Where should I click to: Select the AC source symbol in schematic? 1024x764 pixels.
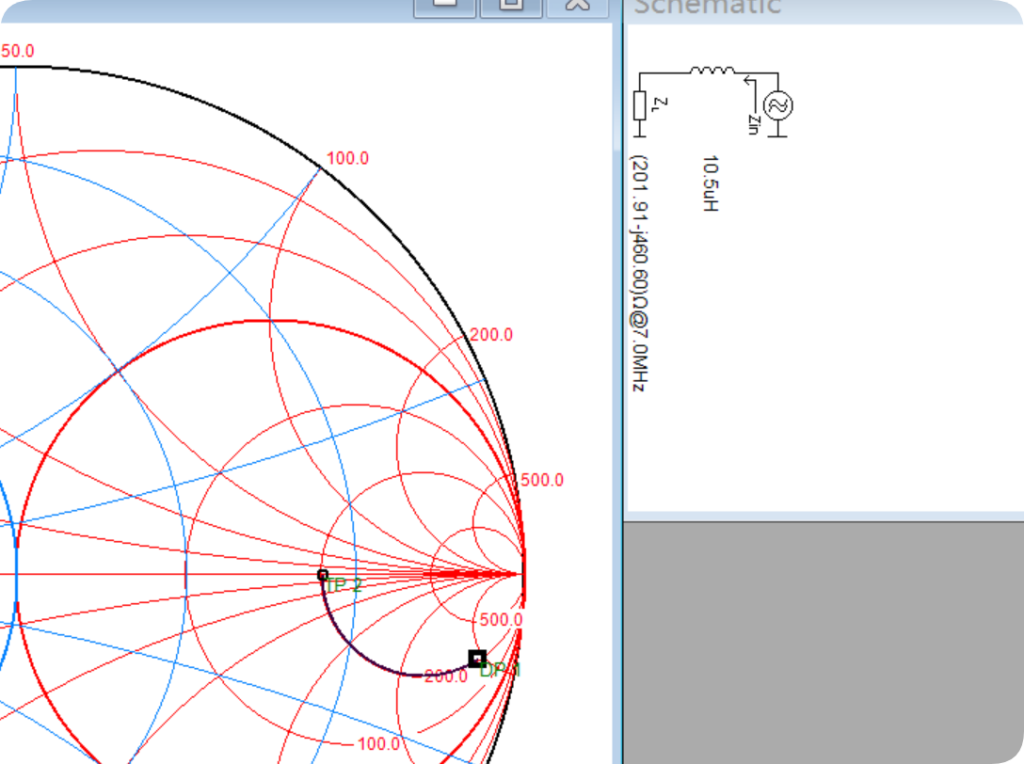(778, 105)
